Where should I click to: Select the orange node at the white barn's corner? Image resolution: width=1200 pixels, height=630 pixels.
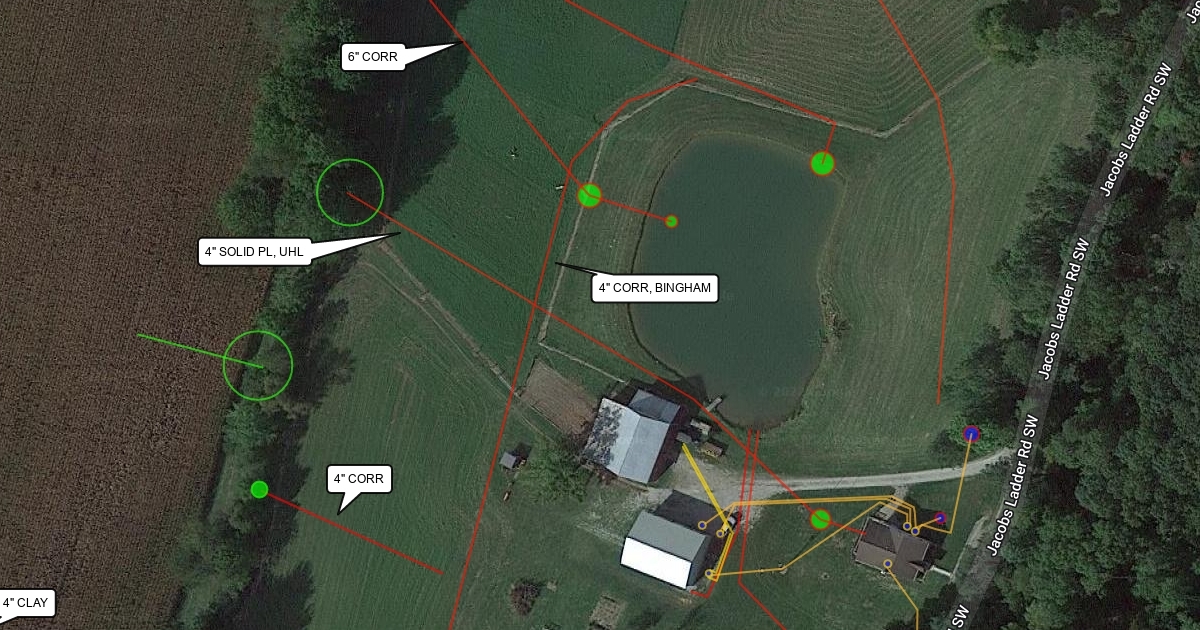point(710,574)
